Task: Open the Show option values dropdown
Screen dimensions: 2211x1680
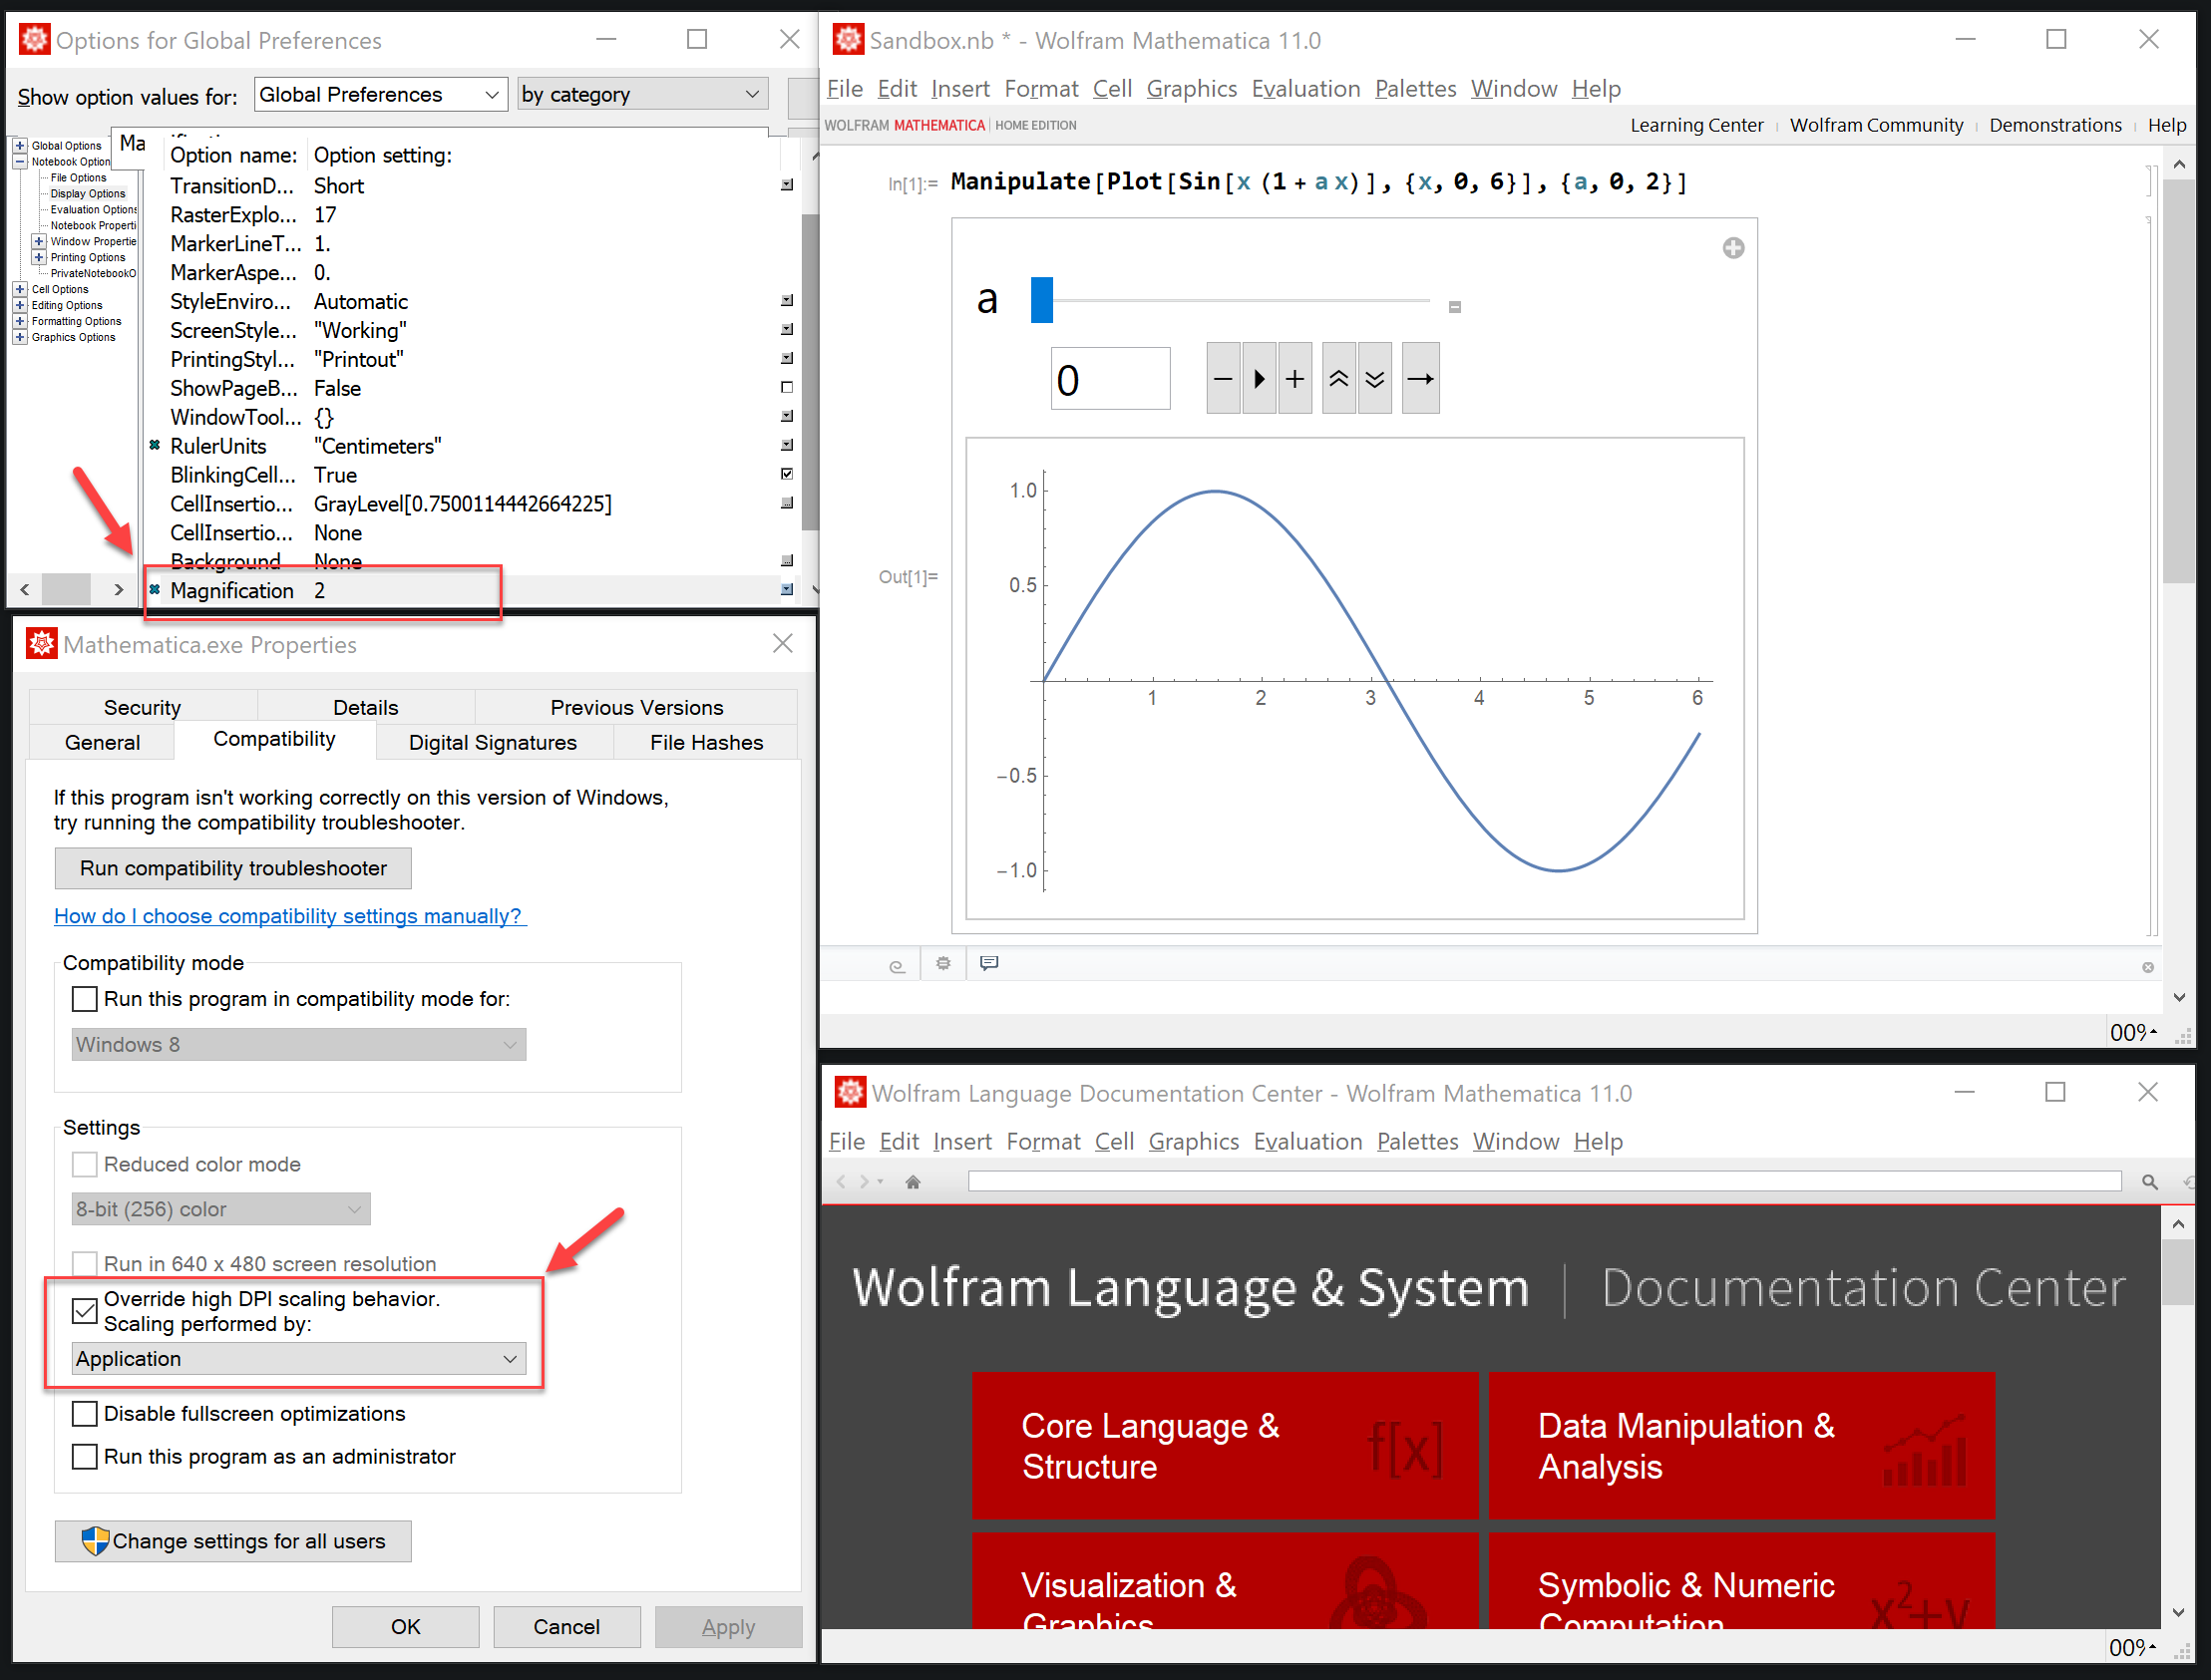Action: (x=378, y=94)
